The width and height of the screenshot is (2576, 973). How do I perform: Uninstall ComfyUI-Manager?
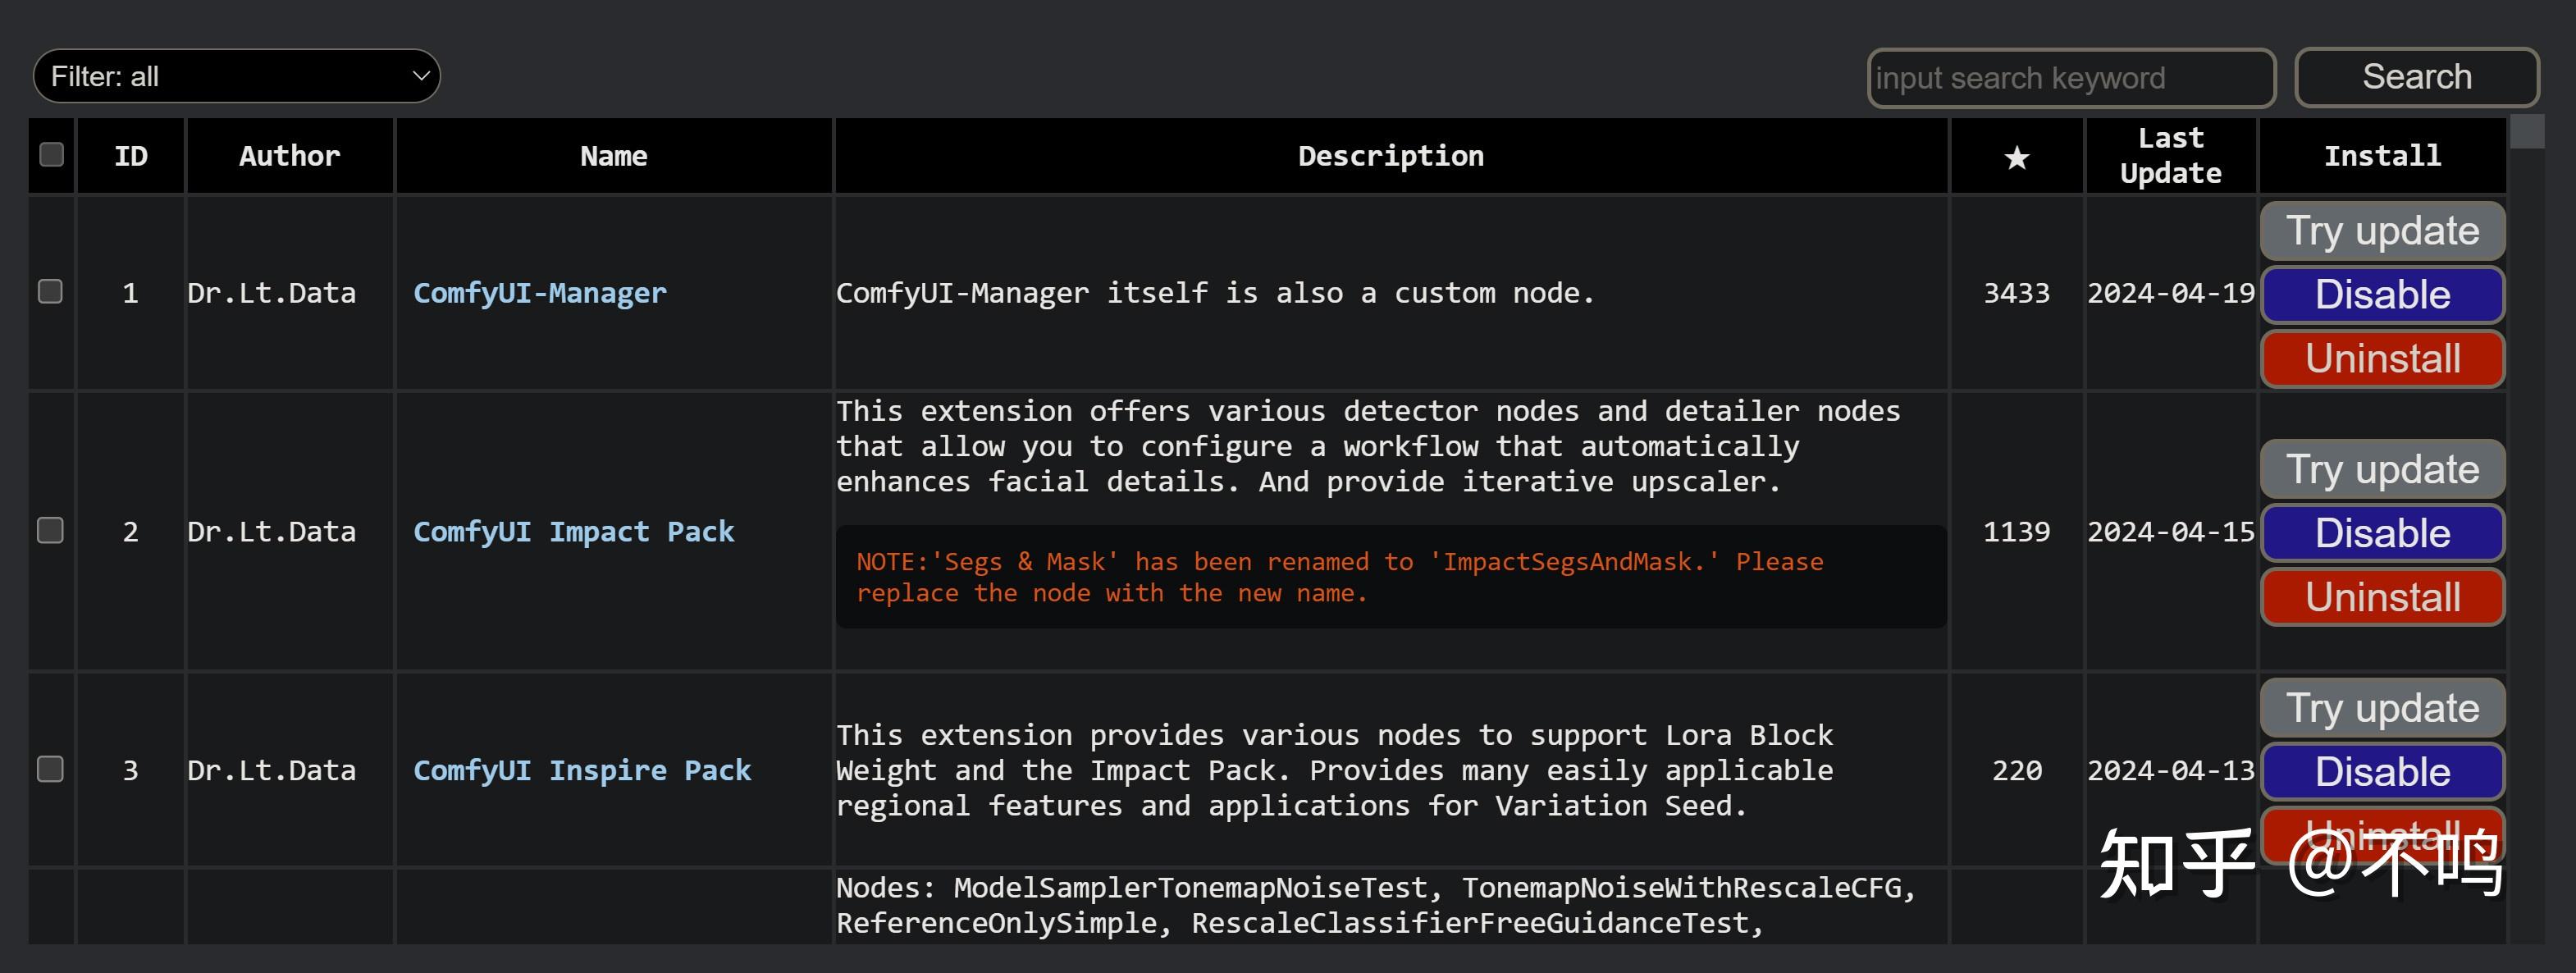2381,358
